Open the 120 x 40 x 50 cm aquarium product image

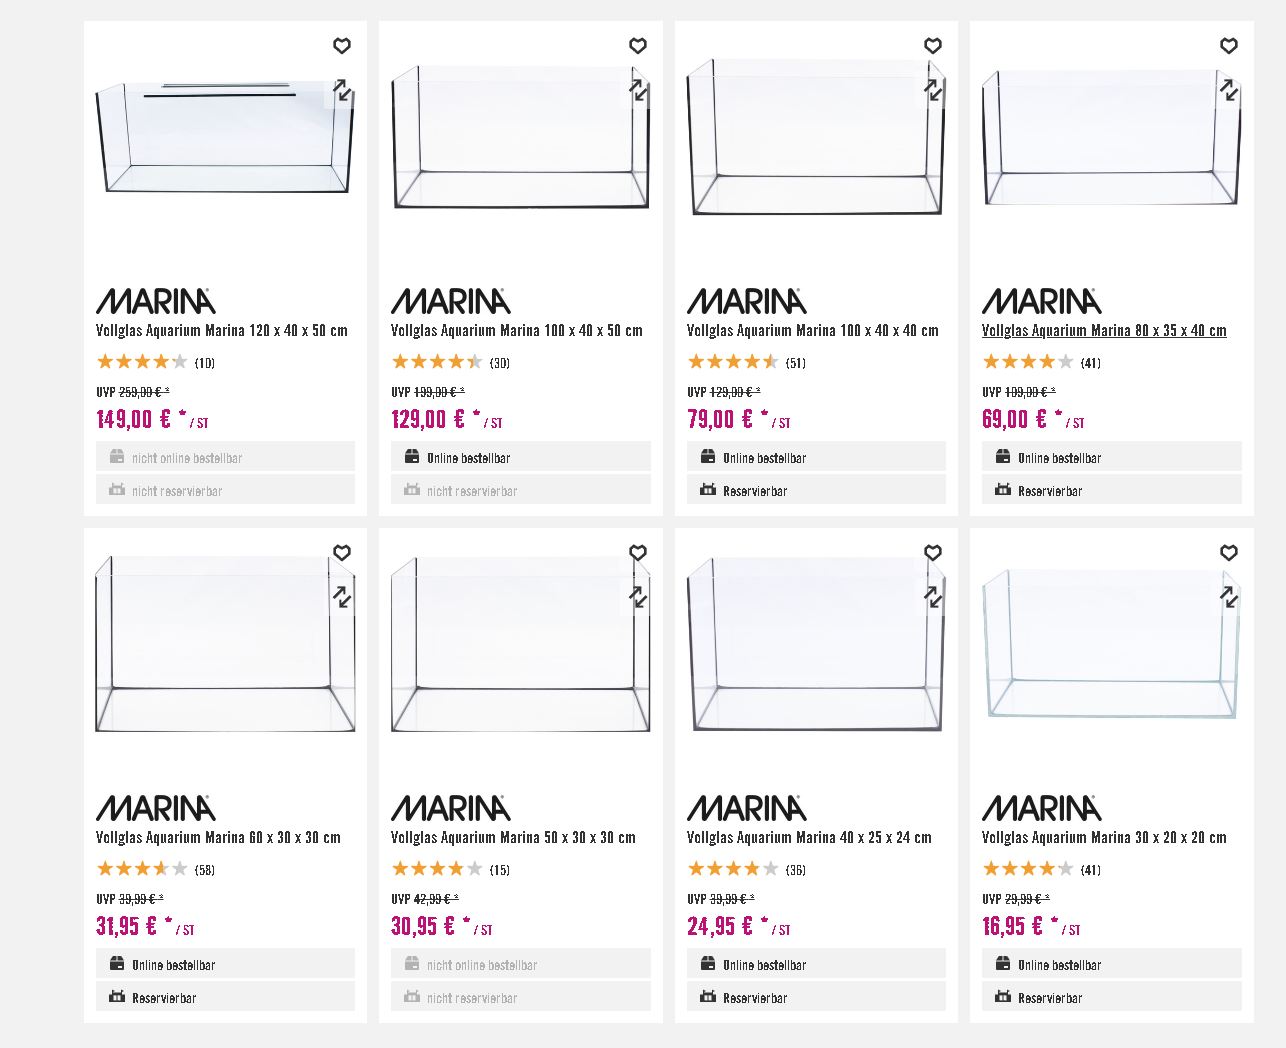coord(225,140)
